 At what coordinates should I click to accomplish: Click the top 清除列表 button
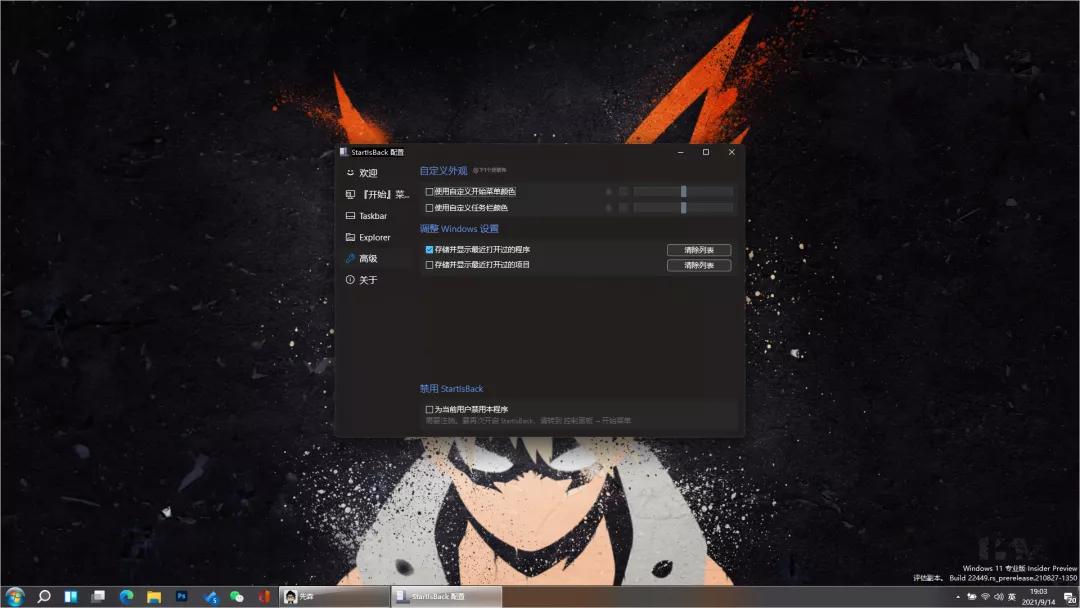point(701,249)
